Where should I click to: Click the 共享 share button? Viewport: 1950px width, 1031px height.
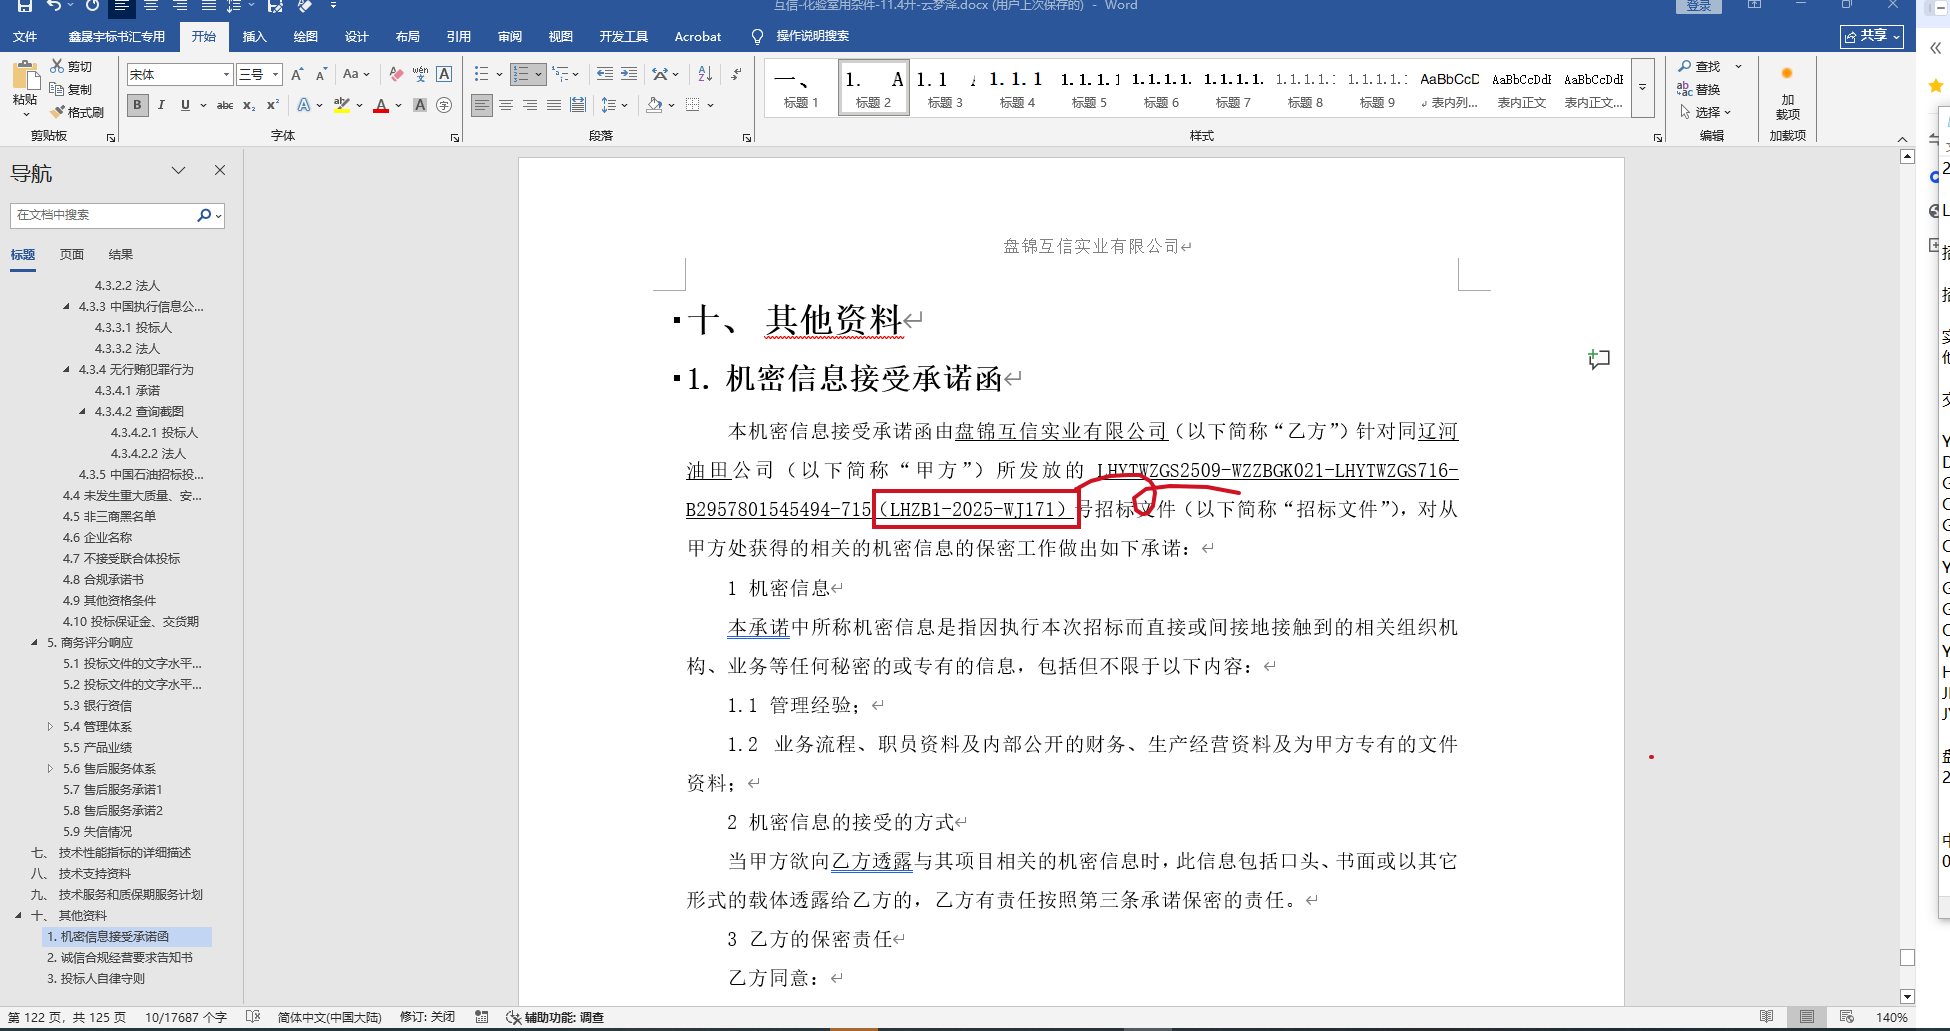[1871, 36]
